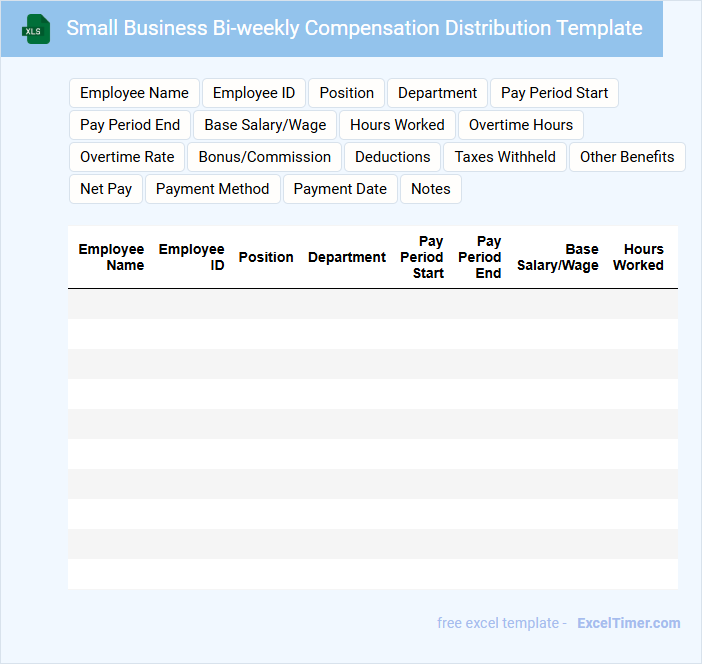The width and height of the screenshot is (702, 664).
Task: Select the Taxes Withheld tag
Action: (x=505, y=157)
